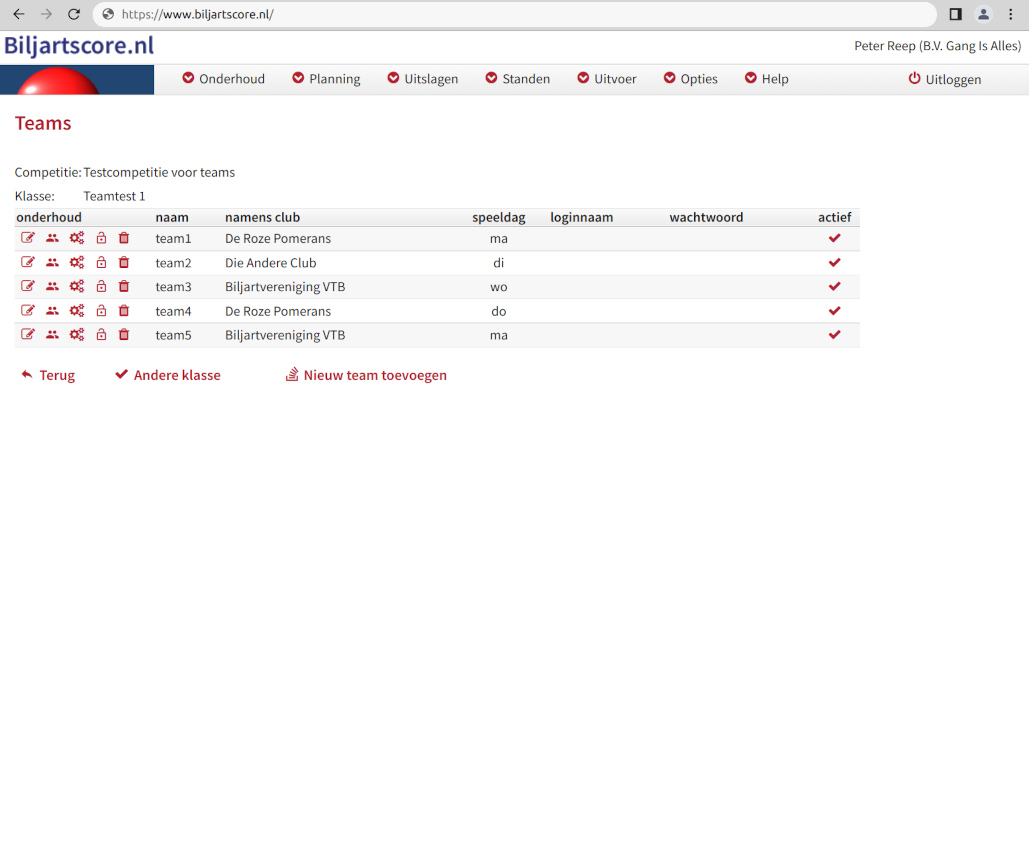Click the browser address bar
This screenshot has height=843, width=1029.
(520, 15)
